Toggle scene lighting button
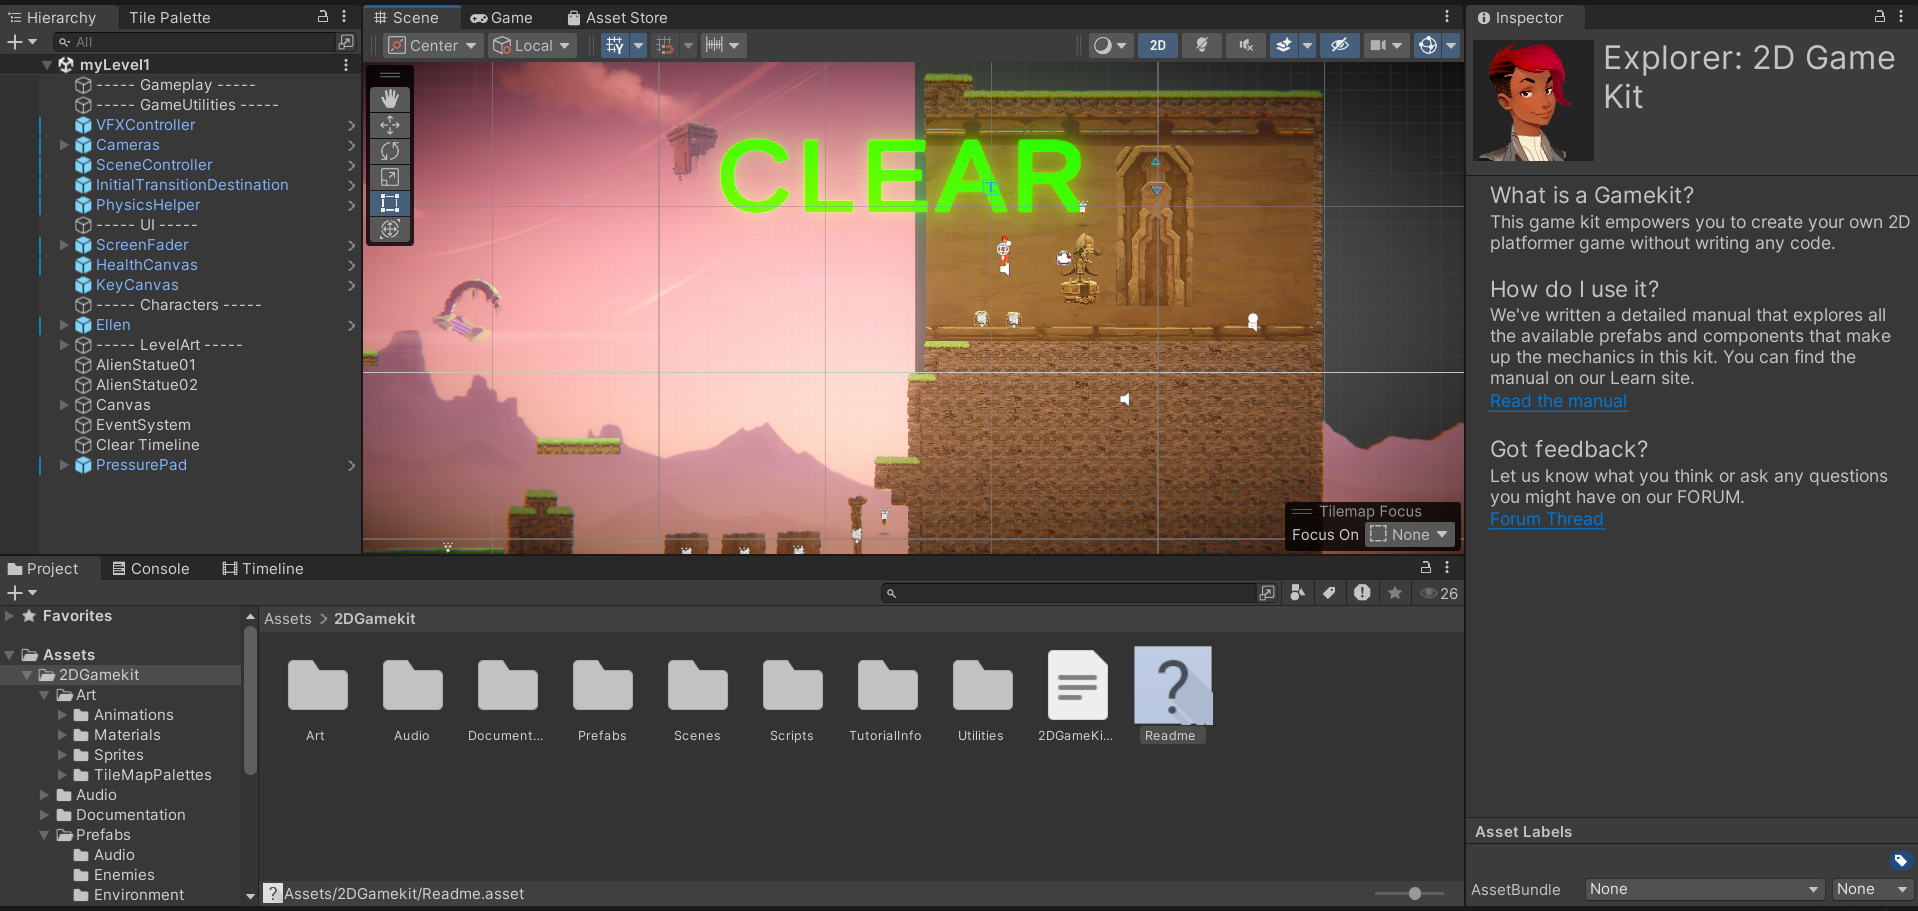1918x911 pixels. point(1202,45)
